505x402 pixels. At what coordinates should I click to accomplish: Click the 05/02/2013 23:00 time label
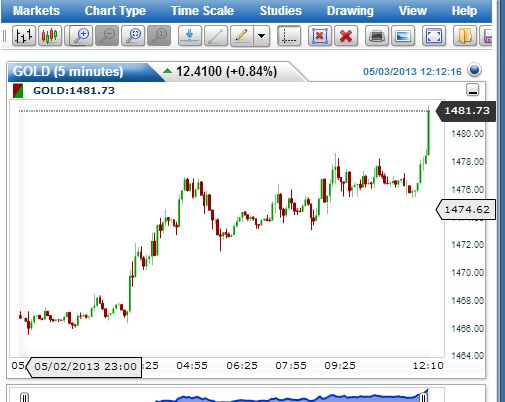(x=85, y=367)
